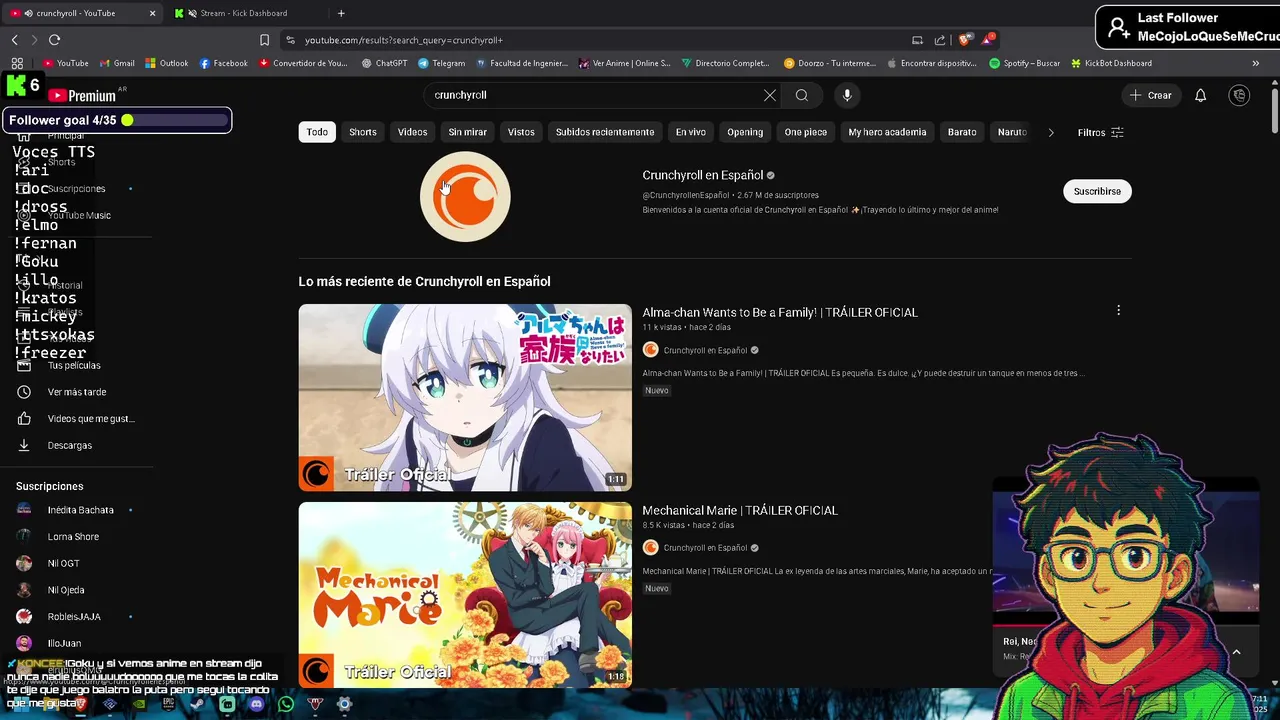1280x720 pixels.
Task: Open the Outlook bookmark
Action: click(x=167, y=63)
